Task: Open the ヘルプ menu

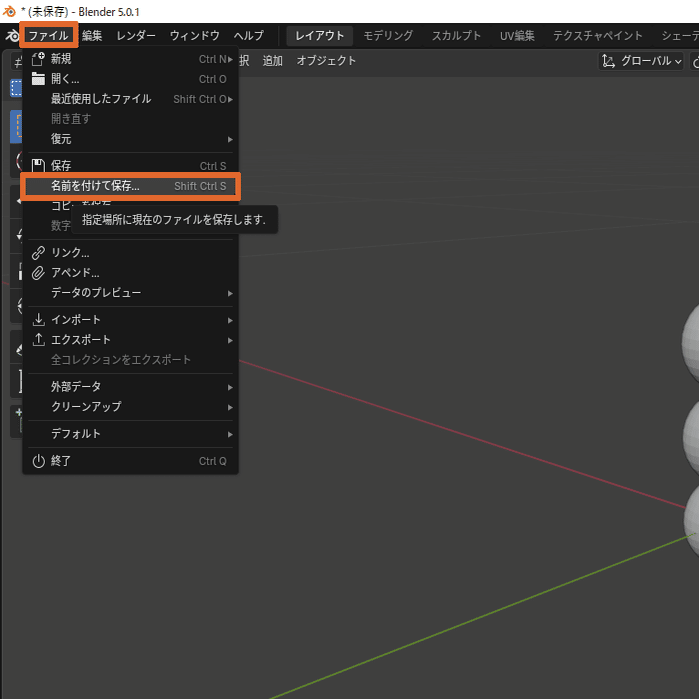Action: pyautogui.click(x=249, y=35)
